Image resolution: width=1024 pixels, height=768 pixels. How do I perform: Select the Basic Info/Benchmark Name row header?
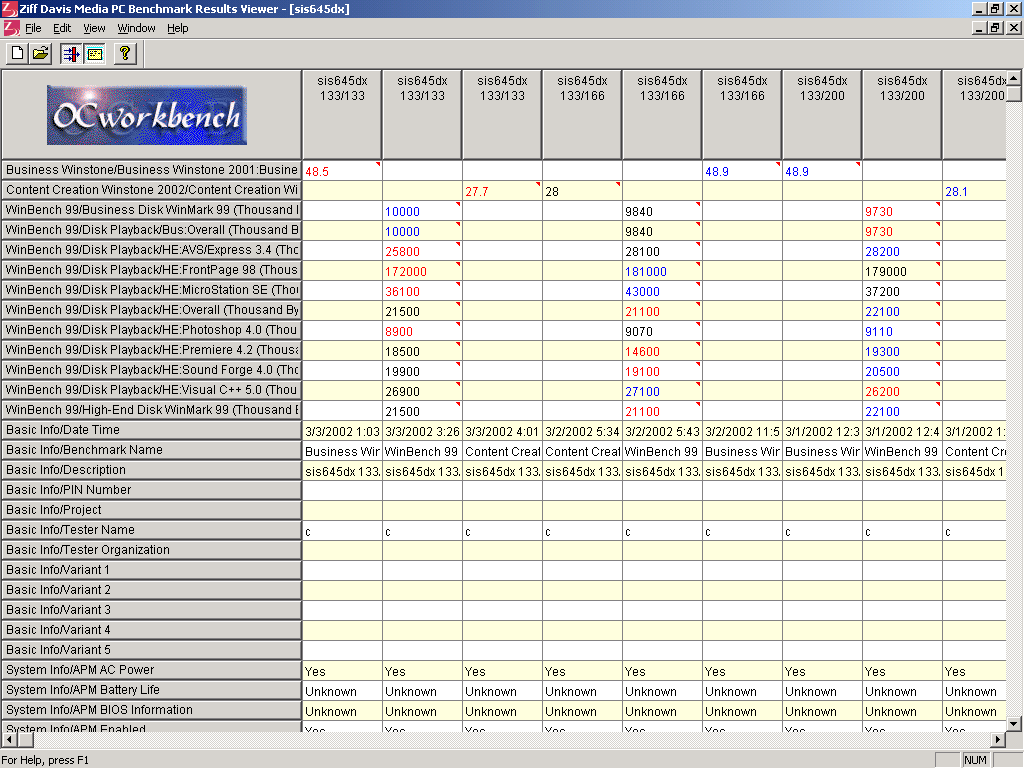point(152,450)
